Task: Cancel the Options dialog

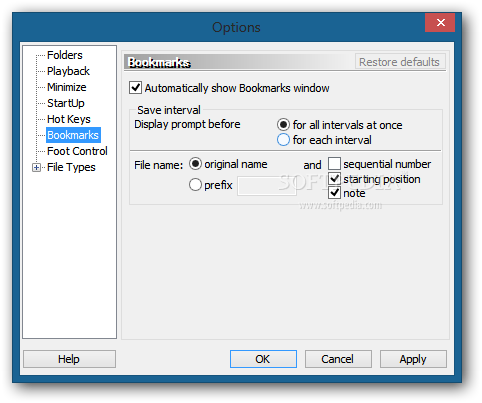Action: point(338,359)
